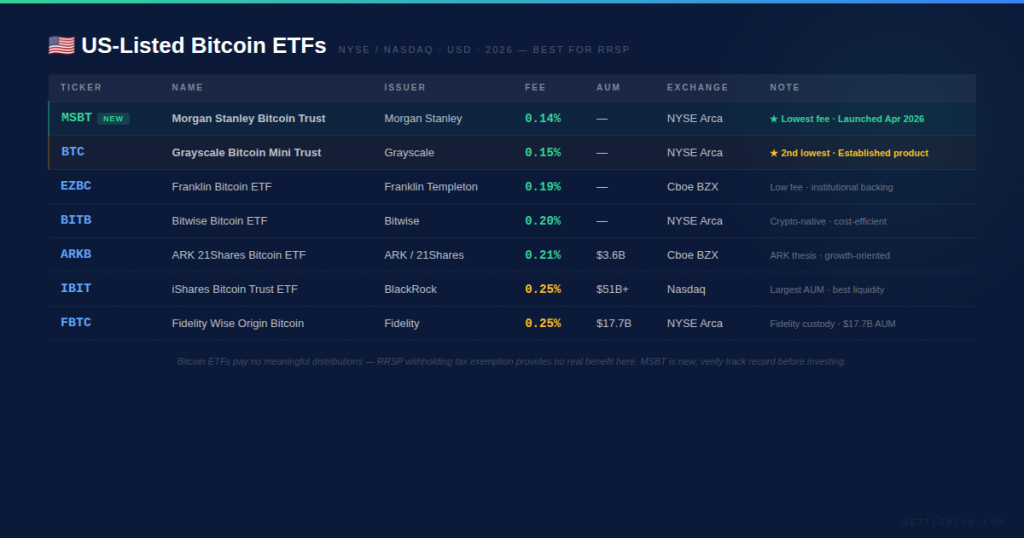This screenshot has width=1024, height=538.
Task: Select Morgan Stanley Bitcoin Trust name
Action: (248, 118)
